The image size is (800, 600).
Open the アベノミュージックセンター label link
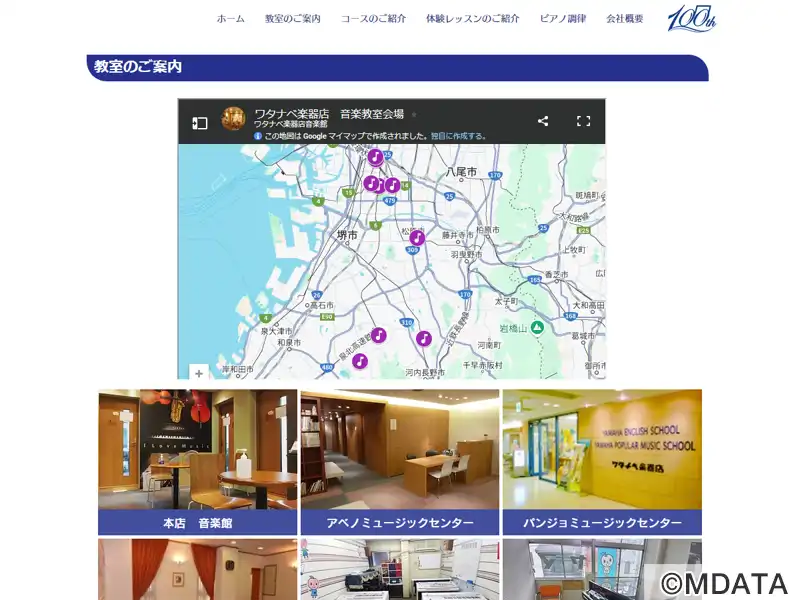400,522
